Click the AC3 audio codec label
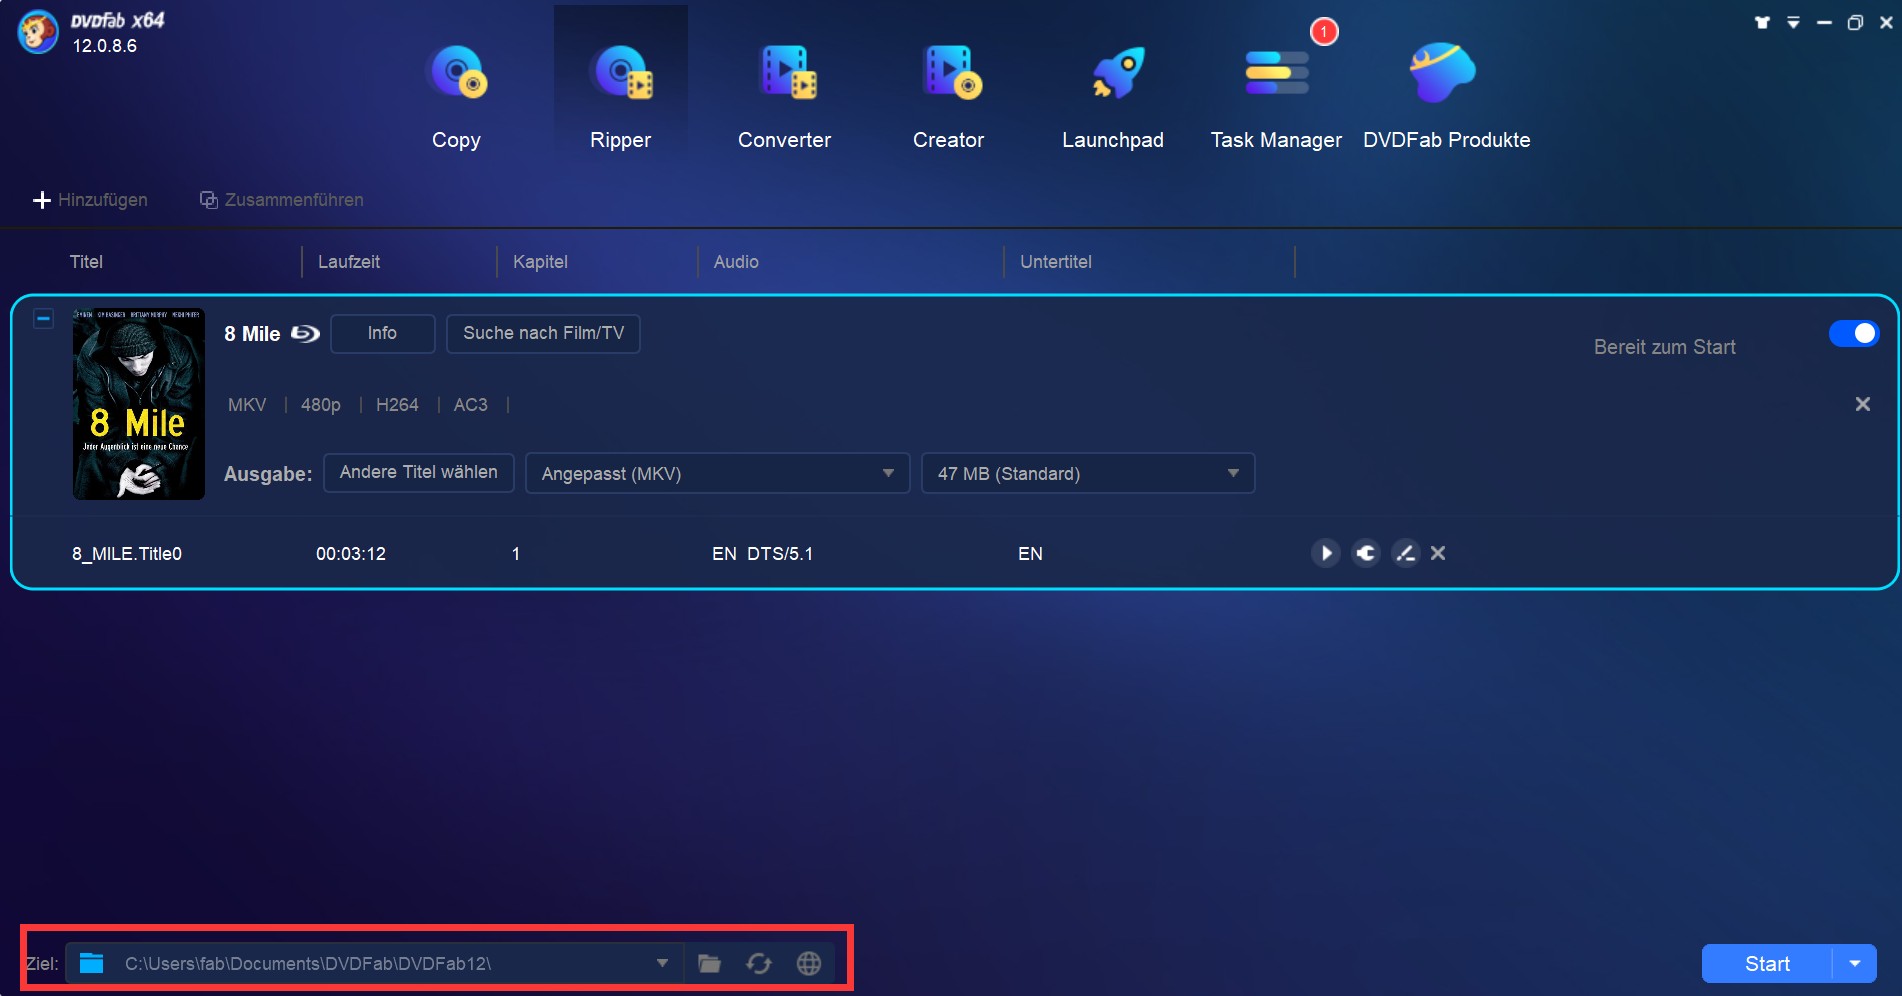1902x996 pixels. (x=471, y=405)
